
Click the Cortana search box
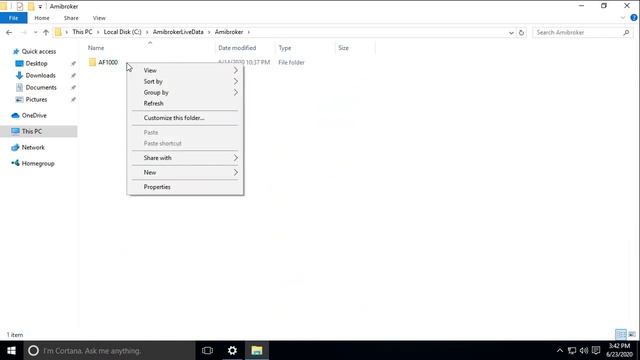pyautogui.click(x=109, y=350)
